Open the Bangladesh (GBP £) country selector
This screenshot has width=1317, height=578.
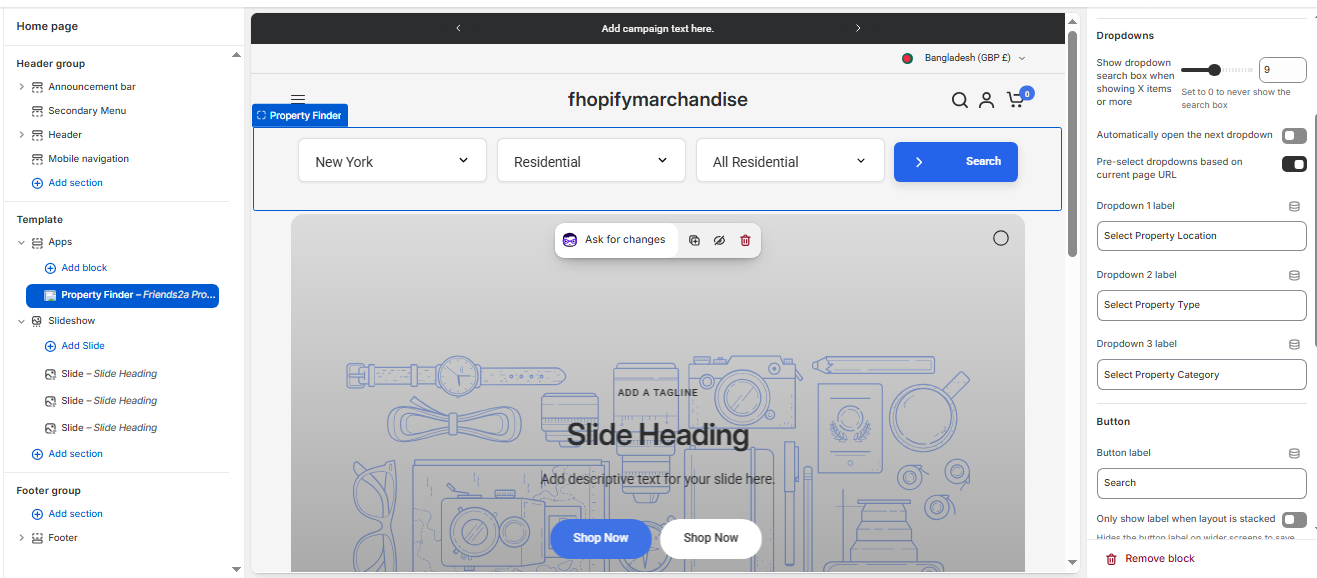(965, 58)
